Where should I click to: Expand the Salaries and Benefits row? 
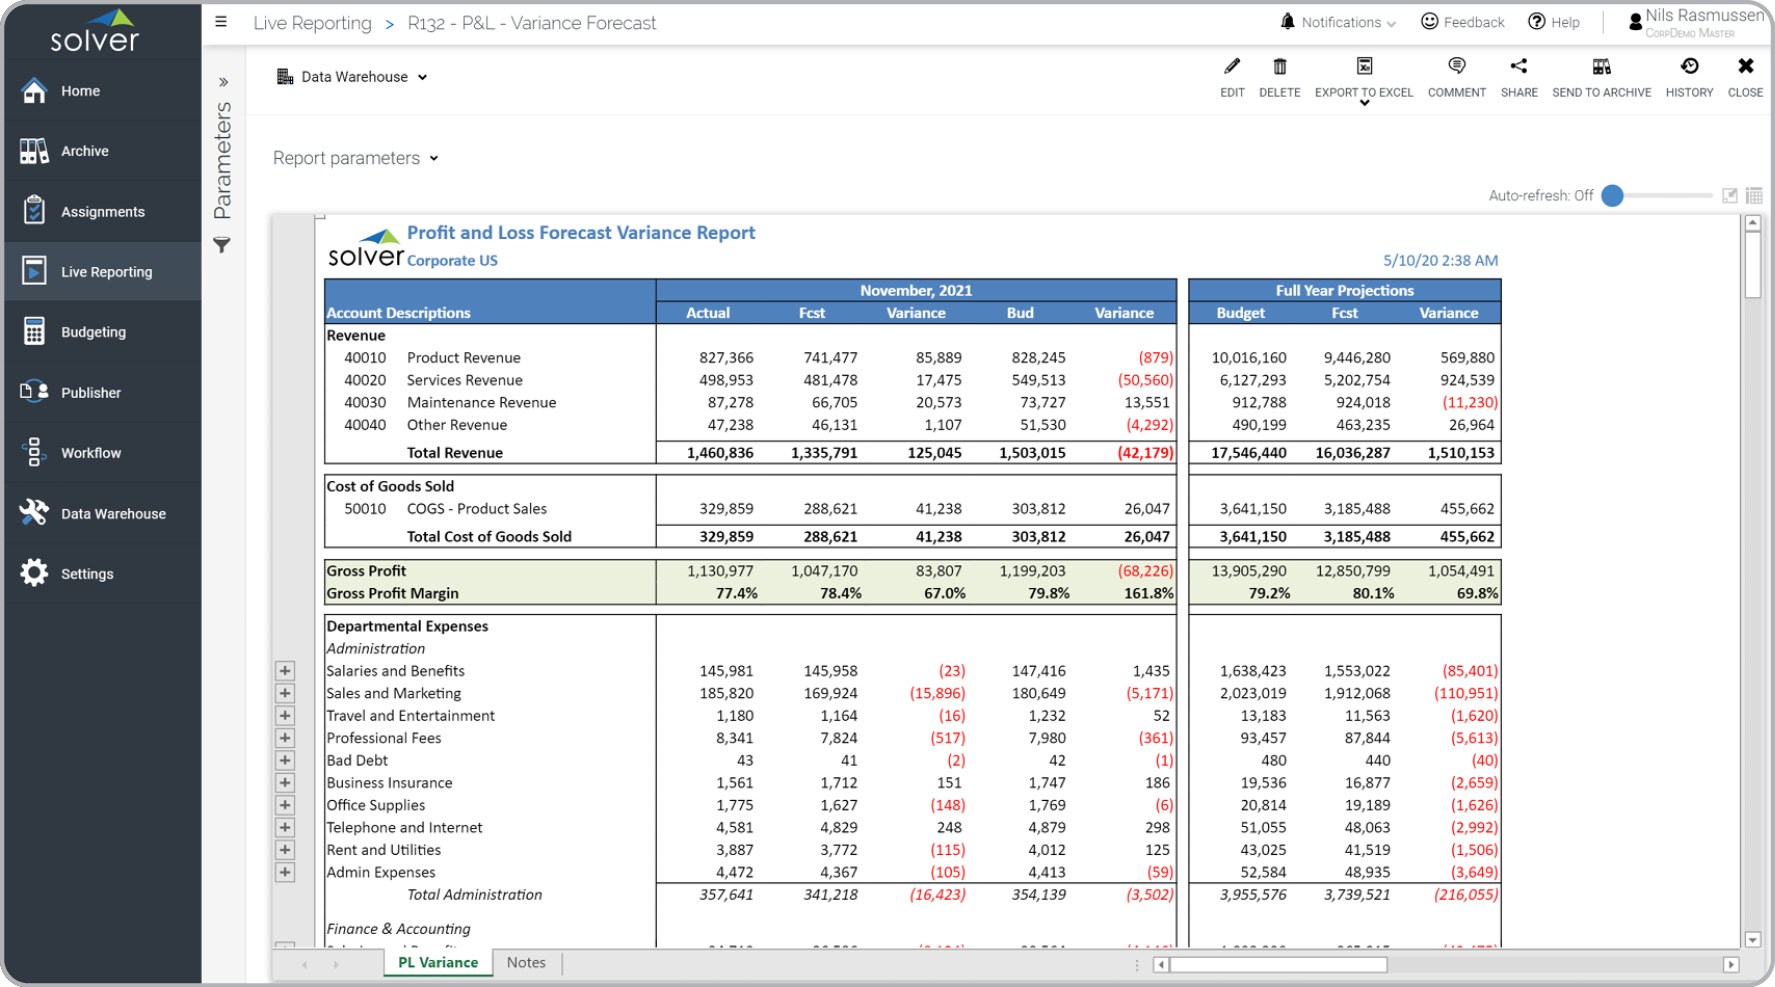coord(285,671)
